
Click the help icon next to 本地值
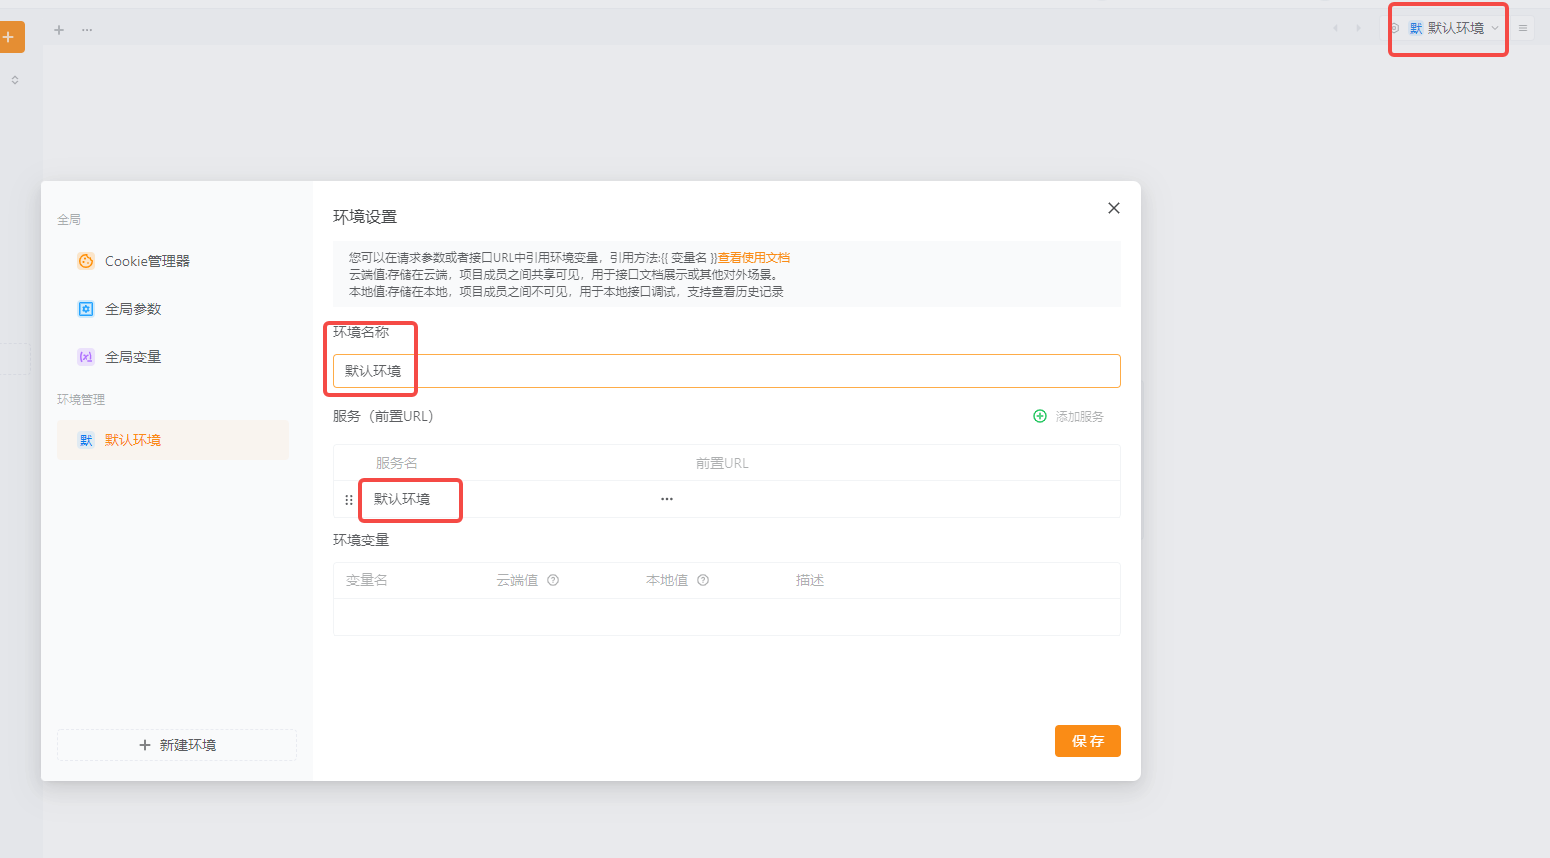pos(703,580)
